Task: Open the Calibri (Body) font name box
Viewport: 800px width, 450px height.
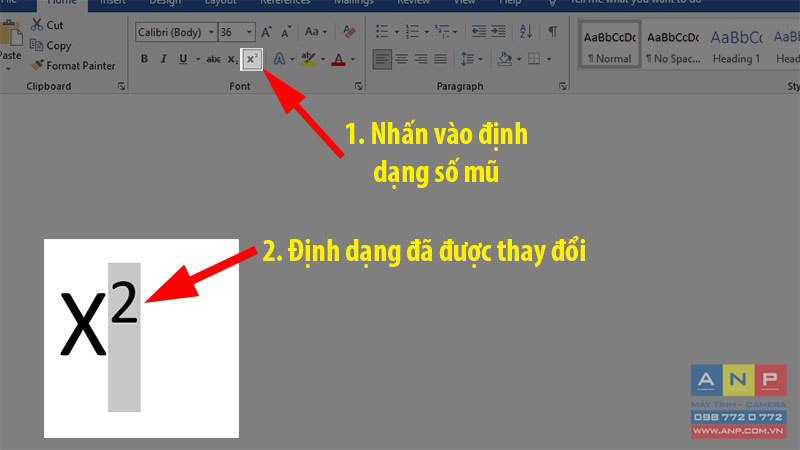Action: pyautogui.click(x=176, y=32)
